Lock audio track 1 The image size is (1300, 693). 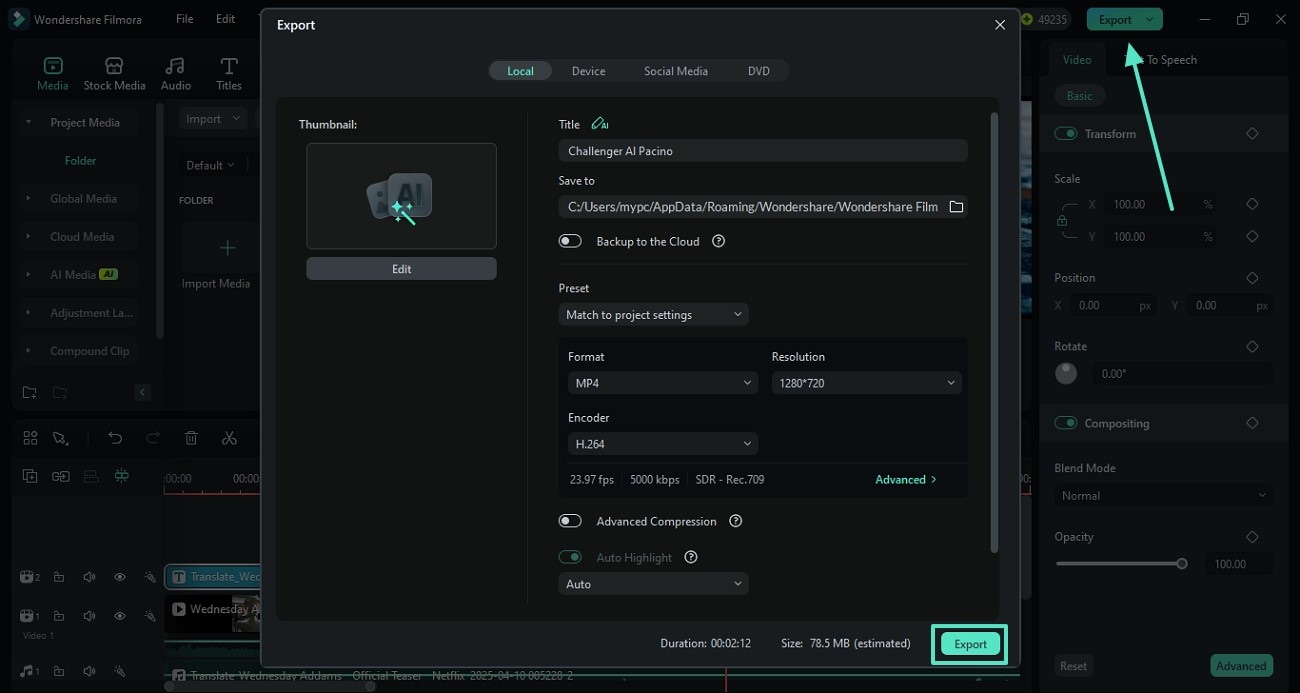click(59, 671)
